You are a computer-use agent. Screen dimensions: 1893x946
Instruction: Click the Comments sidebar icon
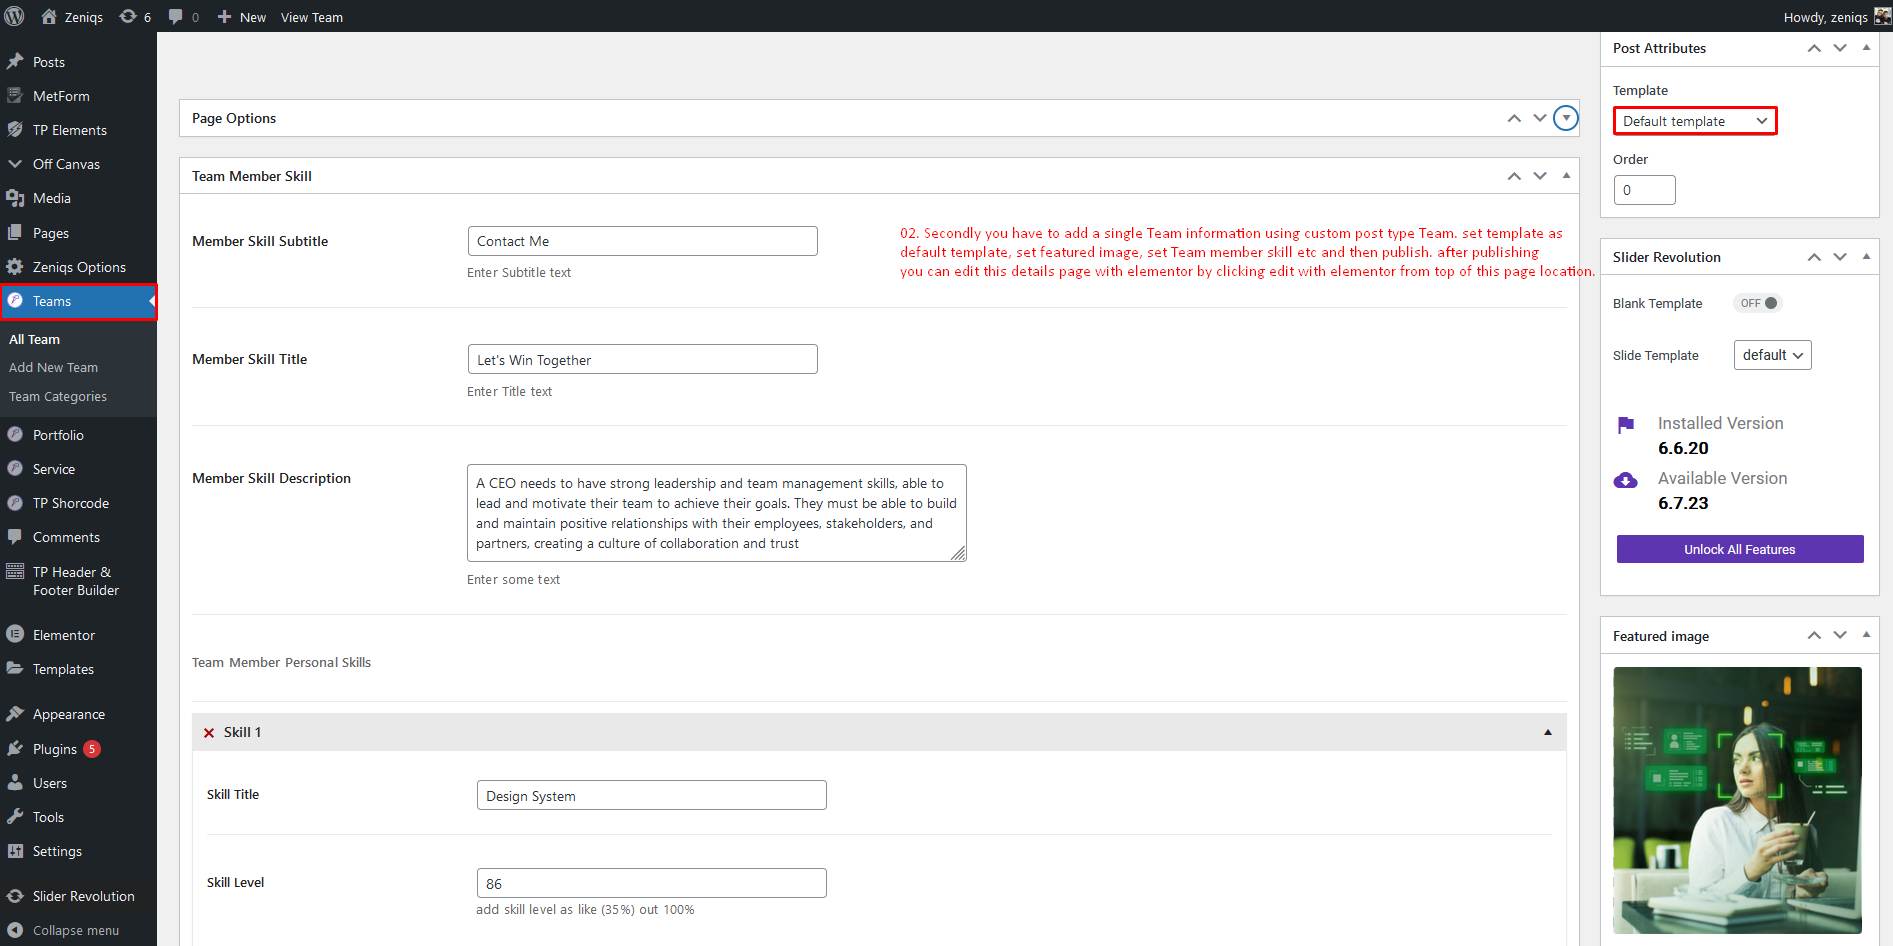pyautogui.click(x=15, y=537)
